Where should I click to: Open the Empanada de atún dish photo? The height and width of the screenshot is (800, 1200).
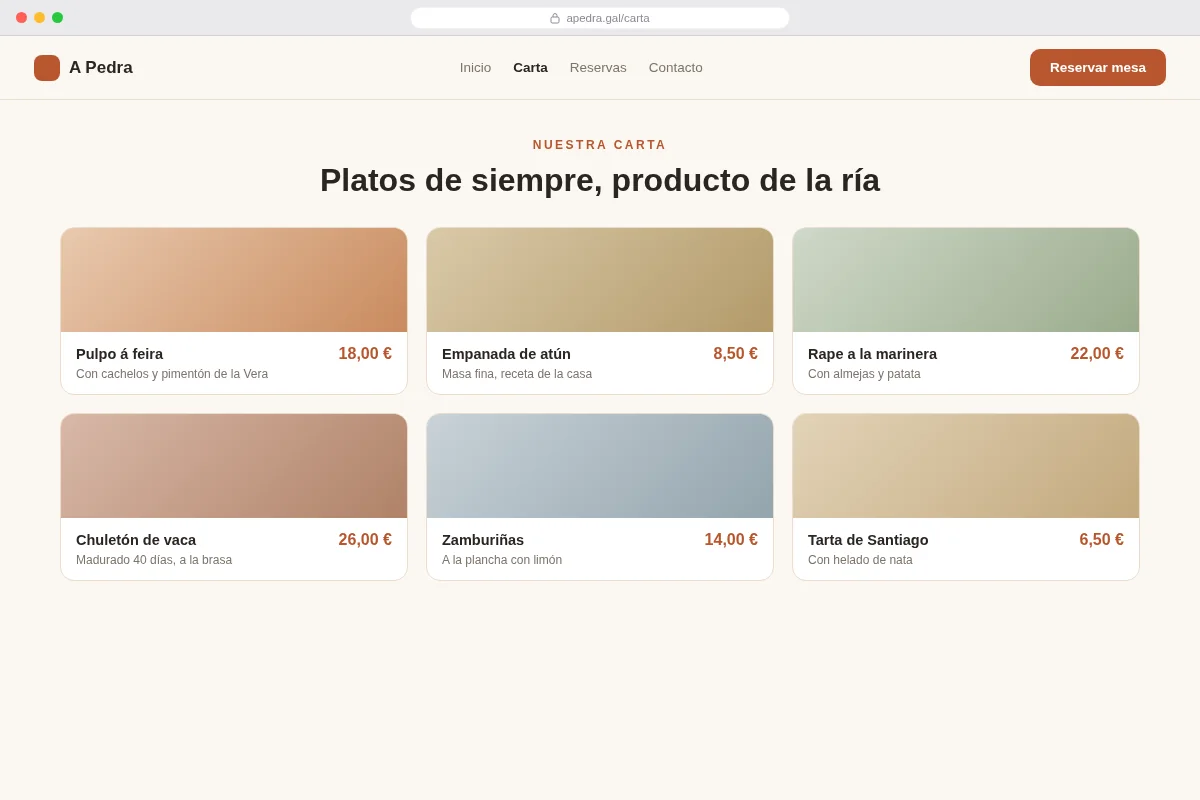(600, 280)
